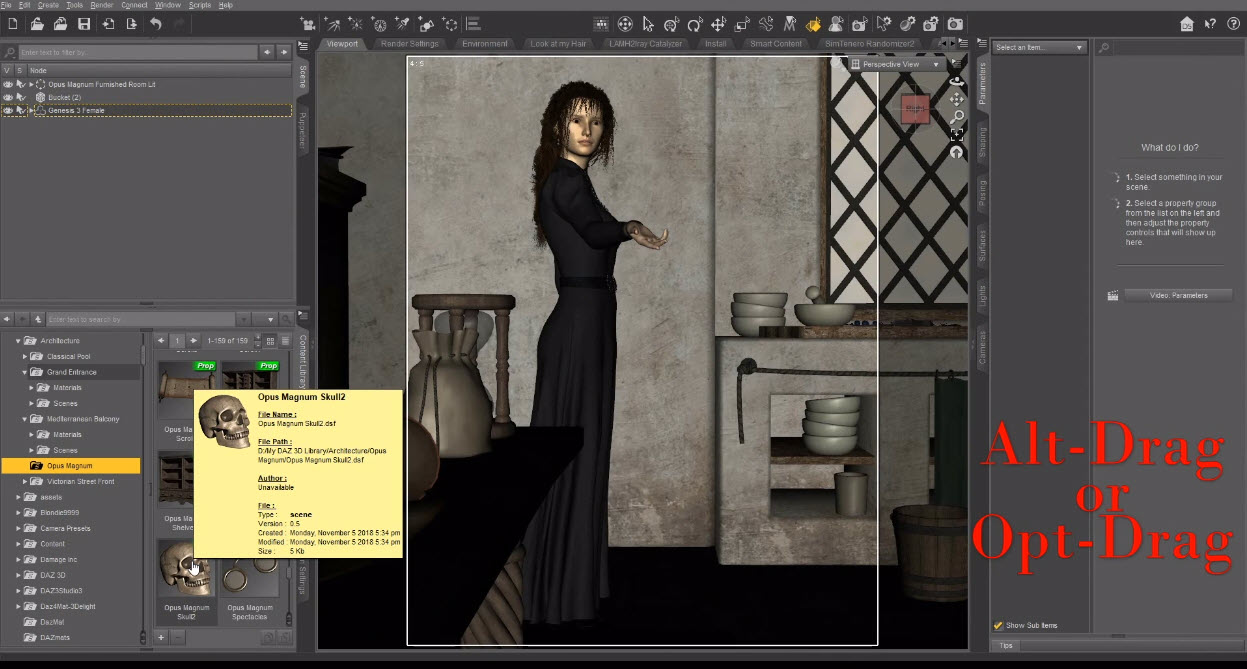Open the Render menu
1247x669 pixels.
[102, 5]
